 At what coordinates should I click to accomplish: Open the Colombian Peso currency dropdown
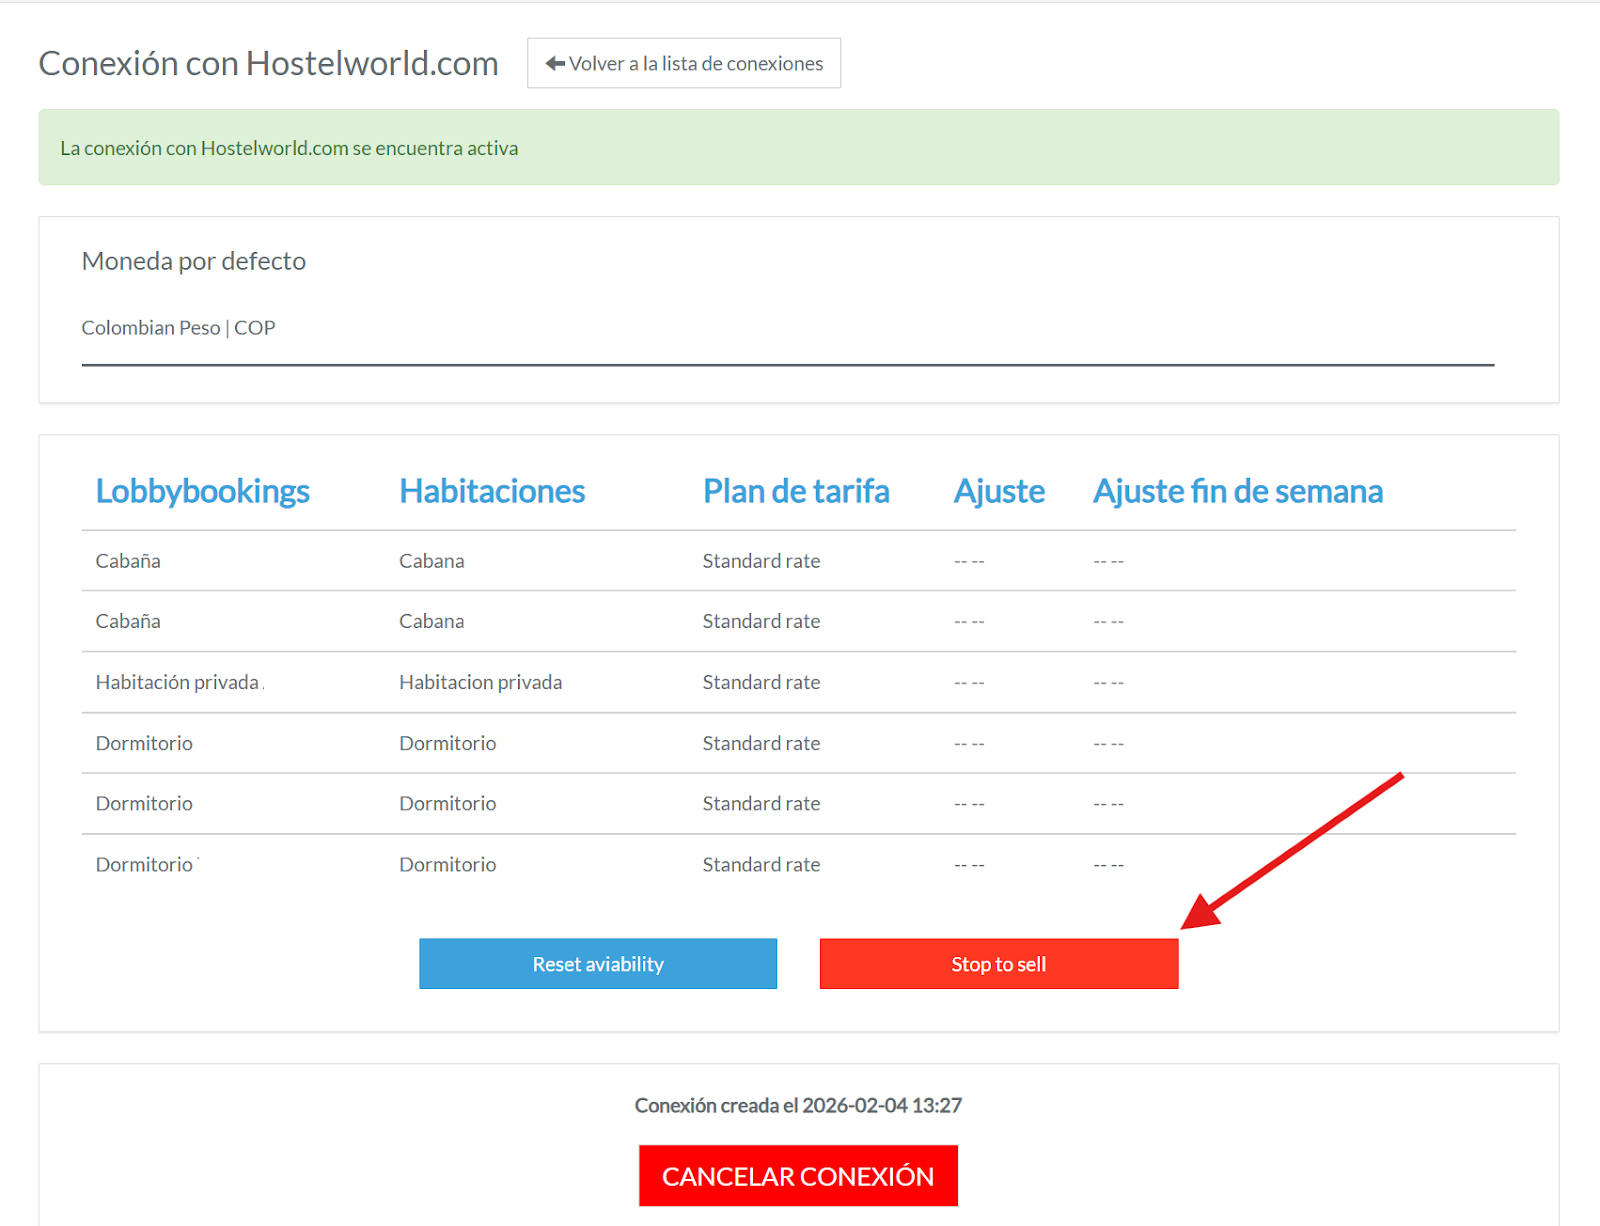tap(787, 329)
